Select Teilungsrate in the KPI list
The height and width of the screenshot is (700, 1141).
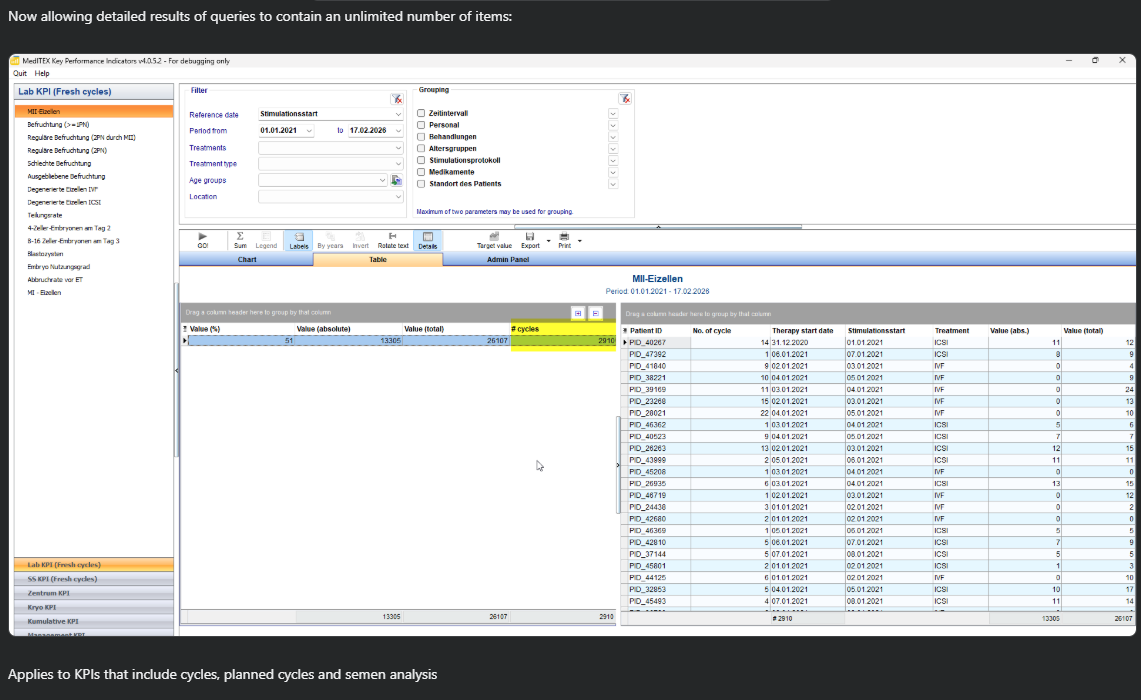[x=45, y=215]
